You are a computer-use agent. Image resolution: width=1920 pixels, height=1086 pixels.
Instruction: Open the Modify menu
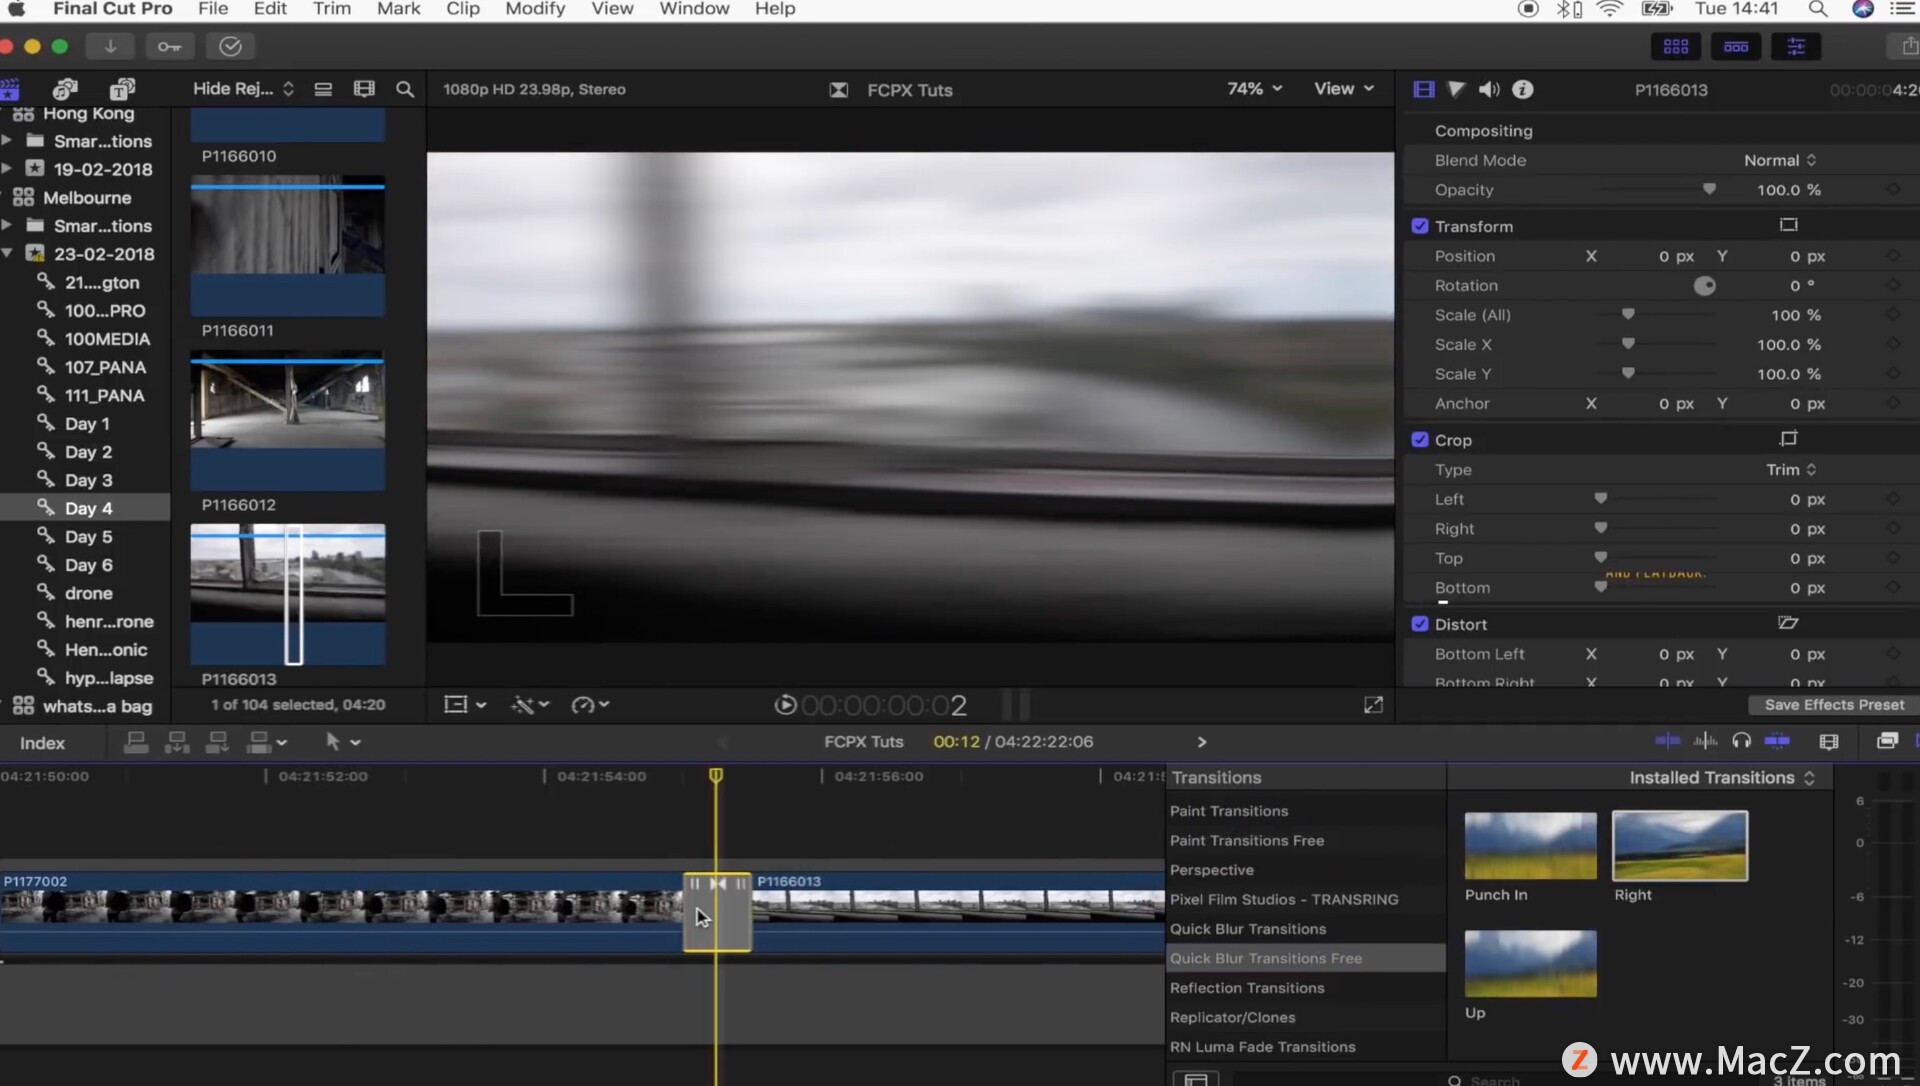pos(534,9)
